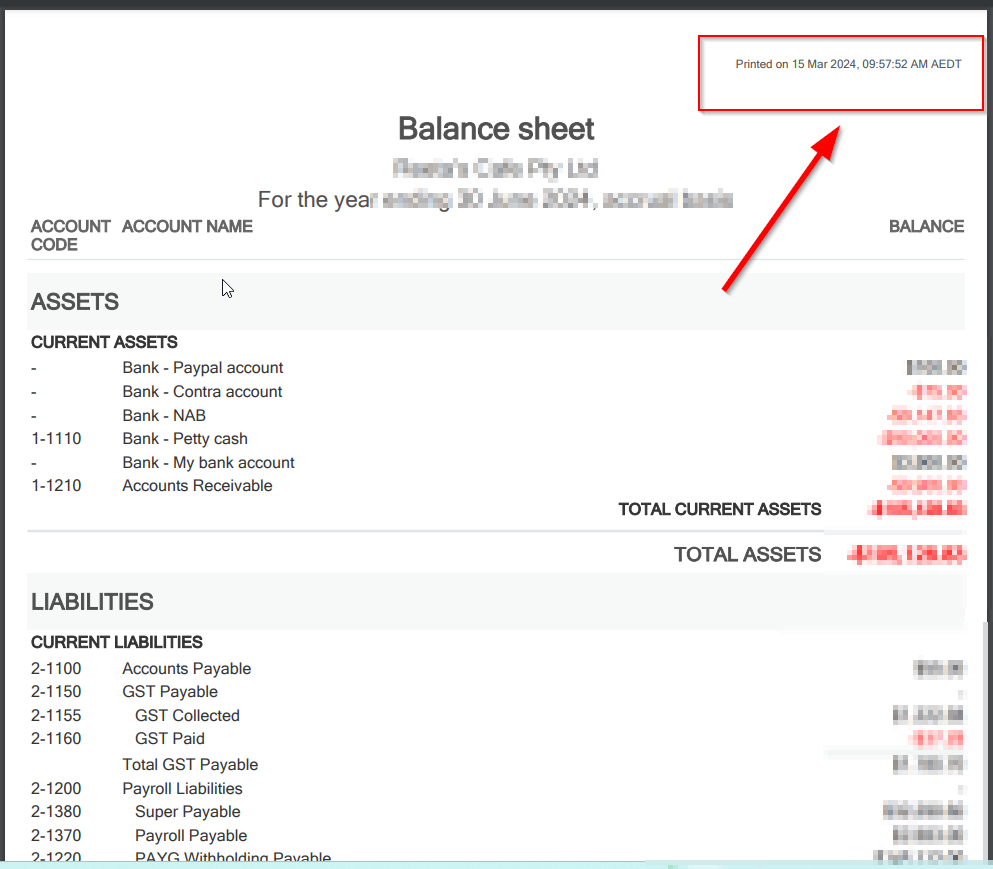Screen dimensions: 993x869
Task: Click account code 2-1155
Action: [x=56, y=715]
